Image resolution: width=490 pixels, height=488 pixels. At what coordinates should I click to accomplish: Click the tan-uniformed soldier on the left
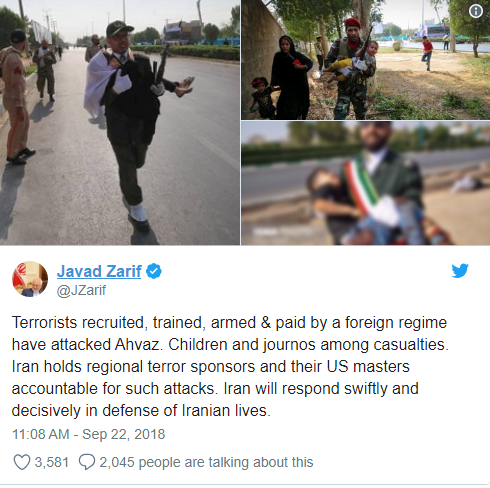coord(16,97)
